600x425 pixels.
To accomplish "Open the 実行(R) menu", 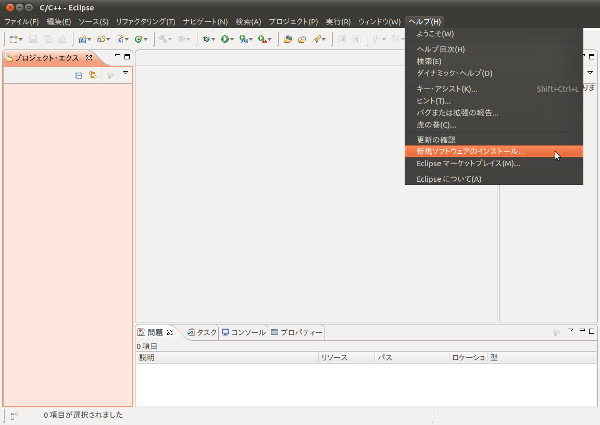I will [x=338, y=21].
